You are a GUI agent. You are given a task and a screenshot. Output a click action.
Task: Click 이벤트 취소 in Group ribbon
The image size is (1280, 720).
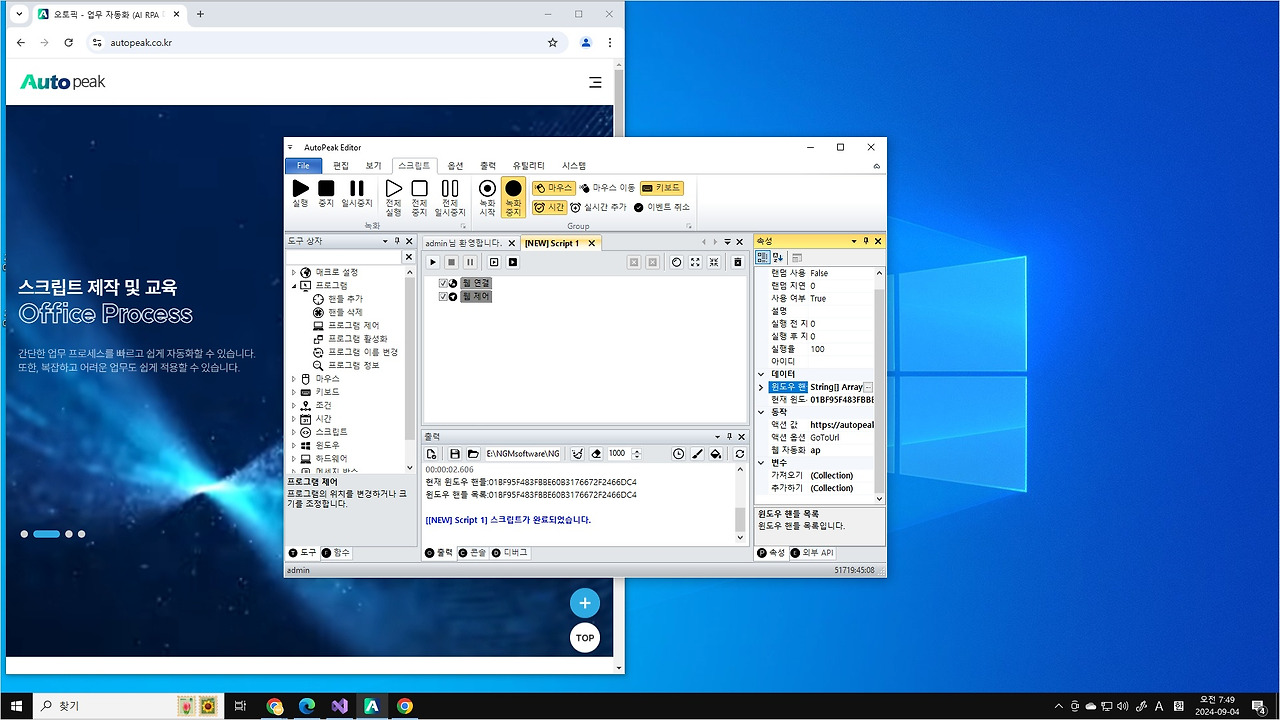pos(661,207)
